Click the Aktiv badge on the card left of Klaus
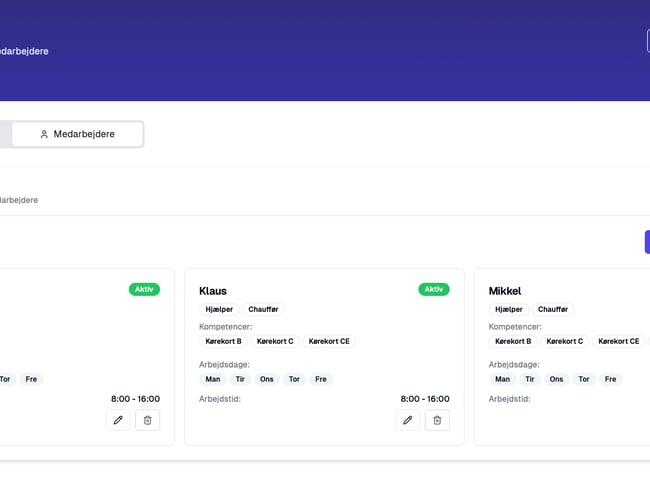650x500 pixels. tap(144, 289)
